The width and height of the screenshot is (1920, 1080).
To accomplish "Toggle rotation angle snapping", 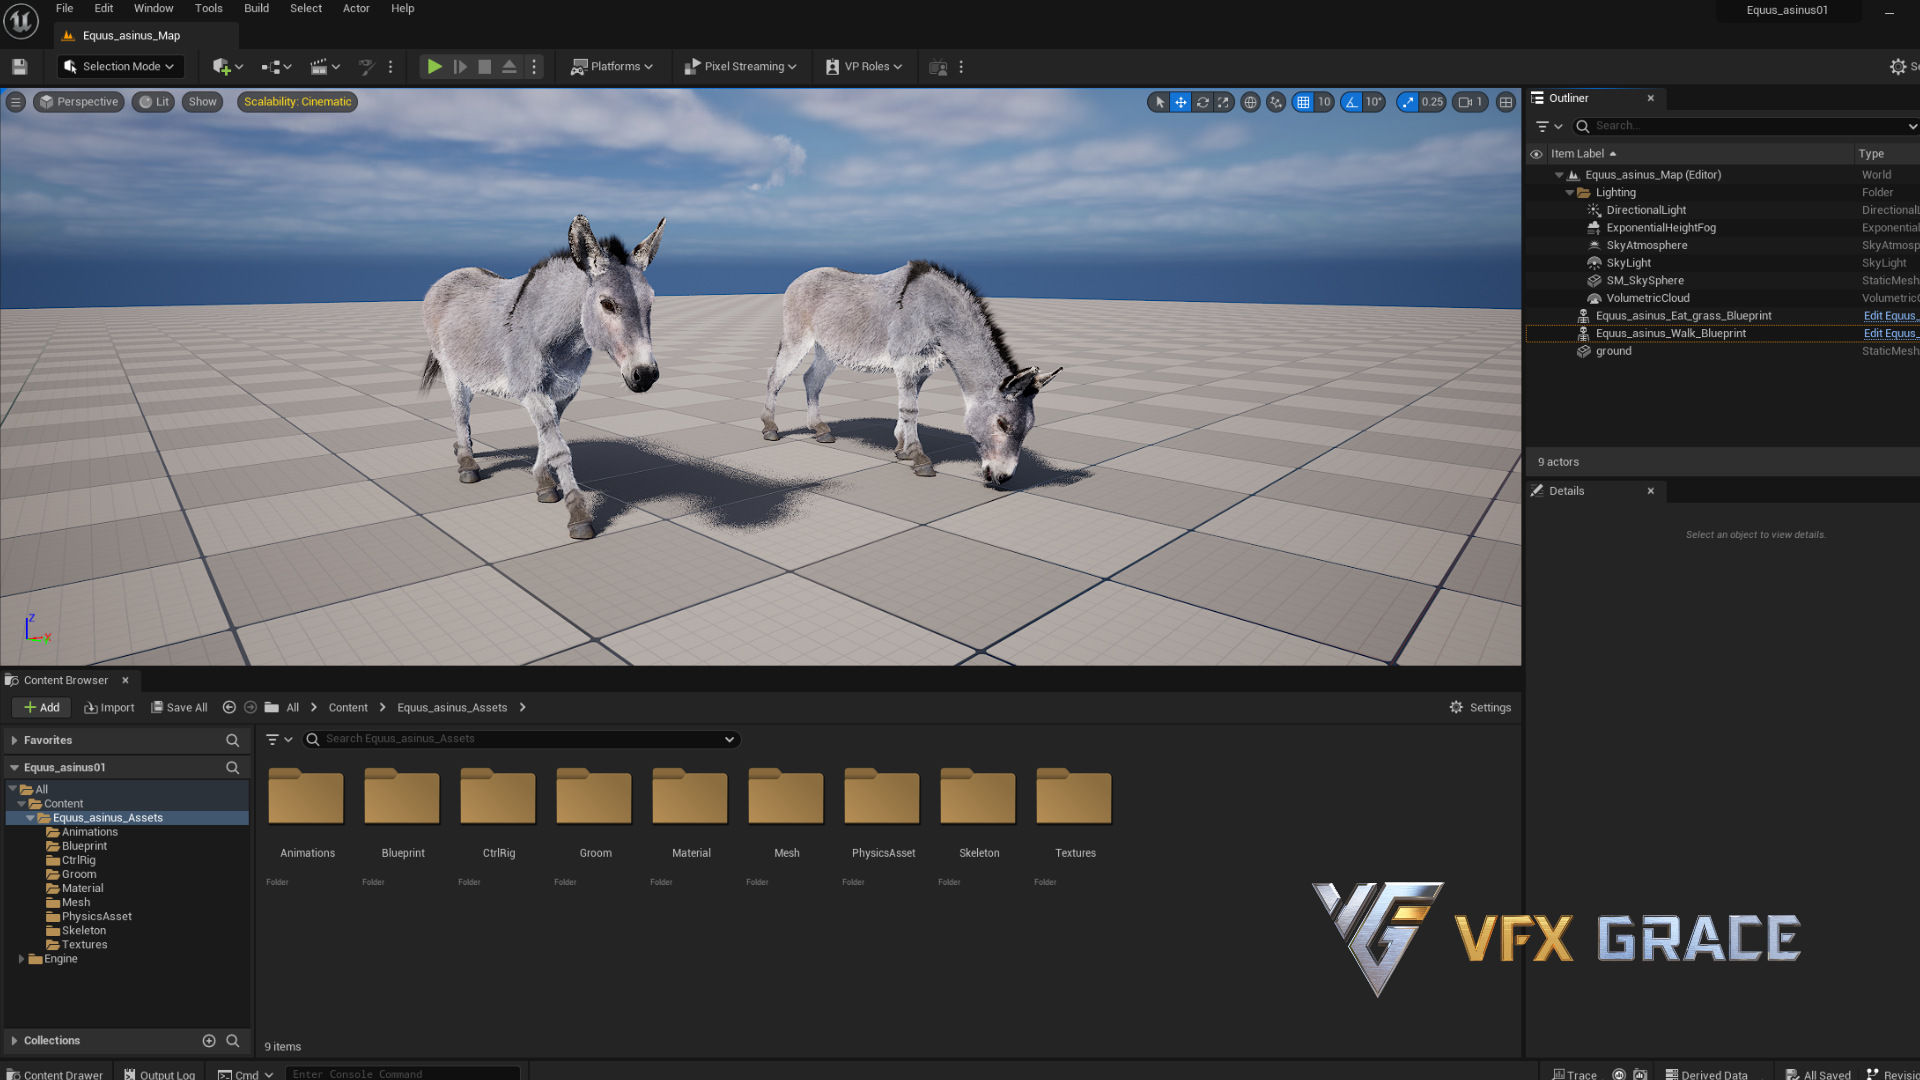I will click(1352, 102).
